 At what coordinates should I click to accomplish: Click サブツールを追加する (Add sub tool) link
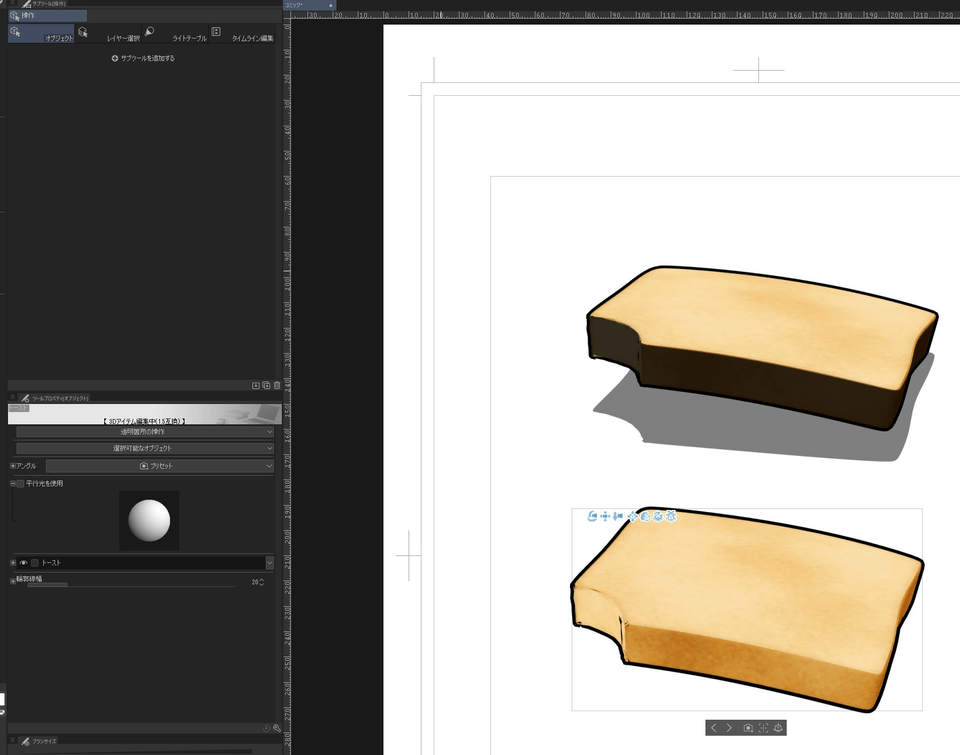point(143,58)
